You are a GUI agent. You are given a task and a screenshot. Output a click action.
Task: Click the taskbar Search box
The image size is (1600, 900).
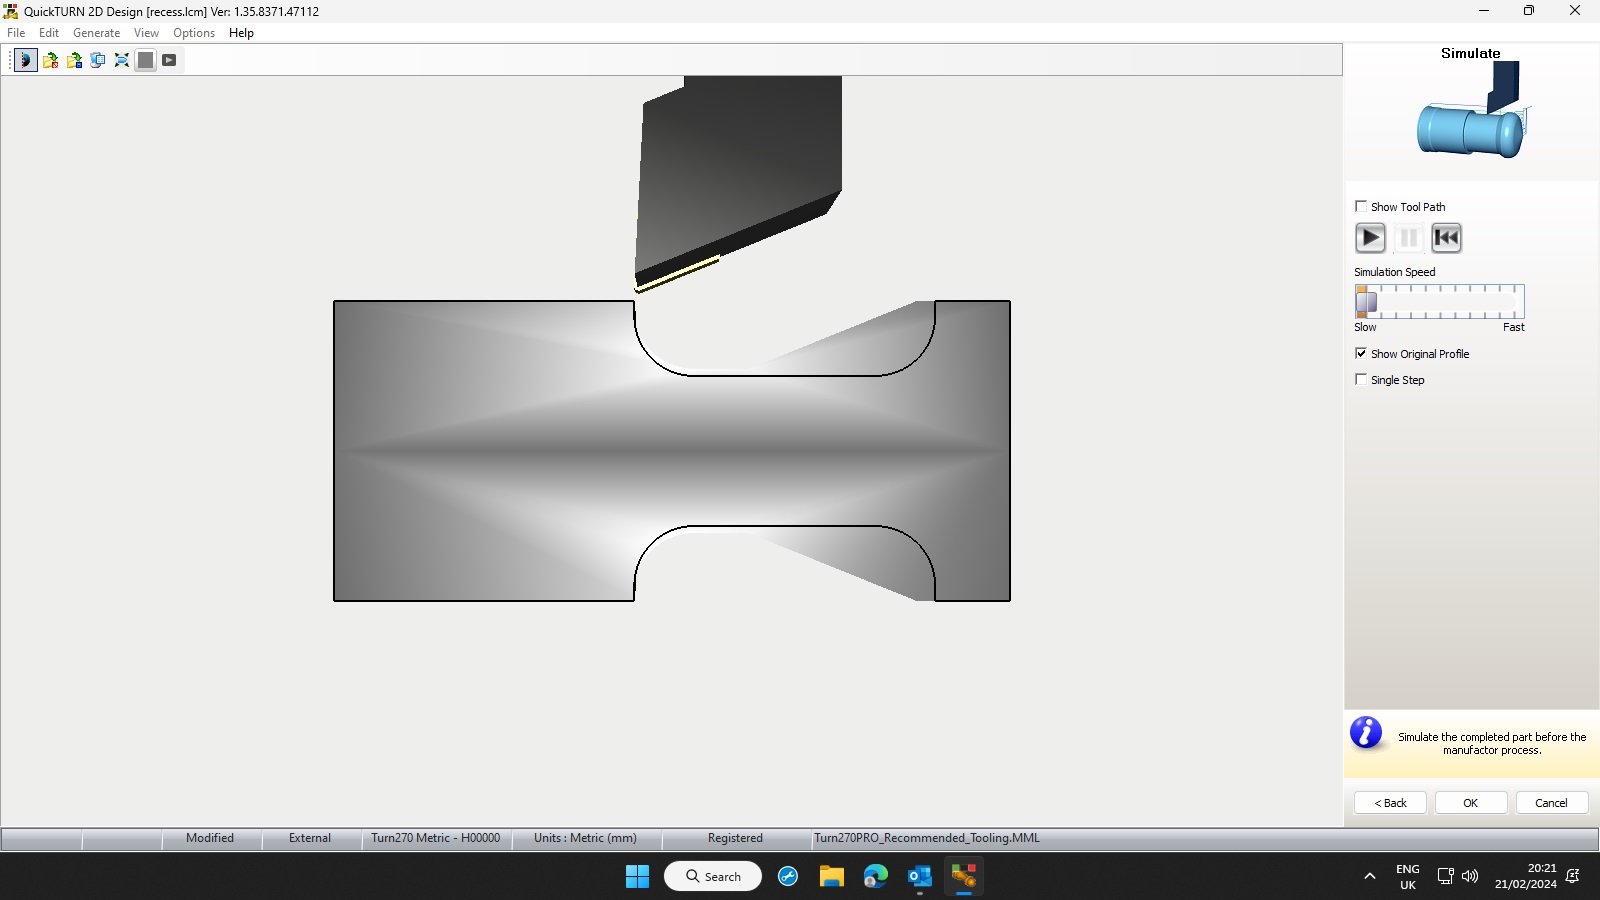point(713,877)
